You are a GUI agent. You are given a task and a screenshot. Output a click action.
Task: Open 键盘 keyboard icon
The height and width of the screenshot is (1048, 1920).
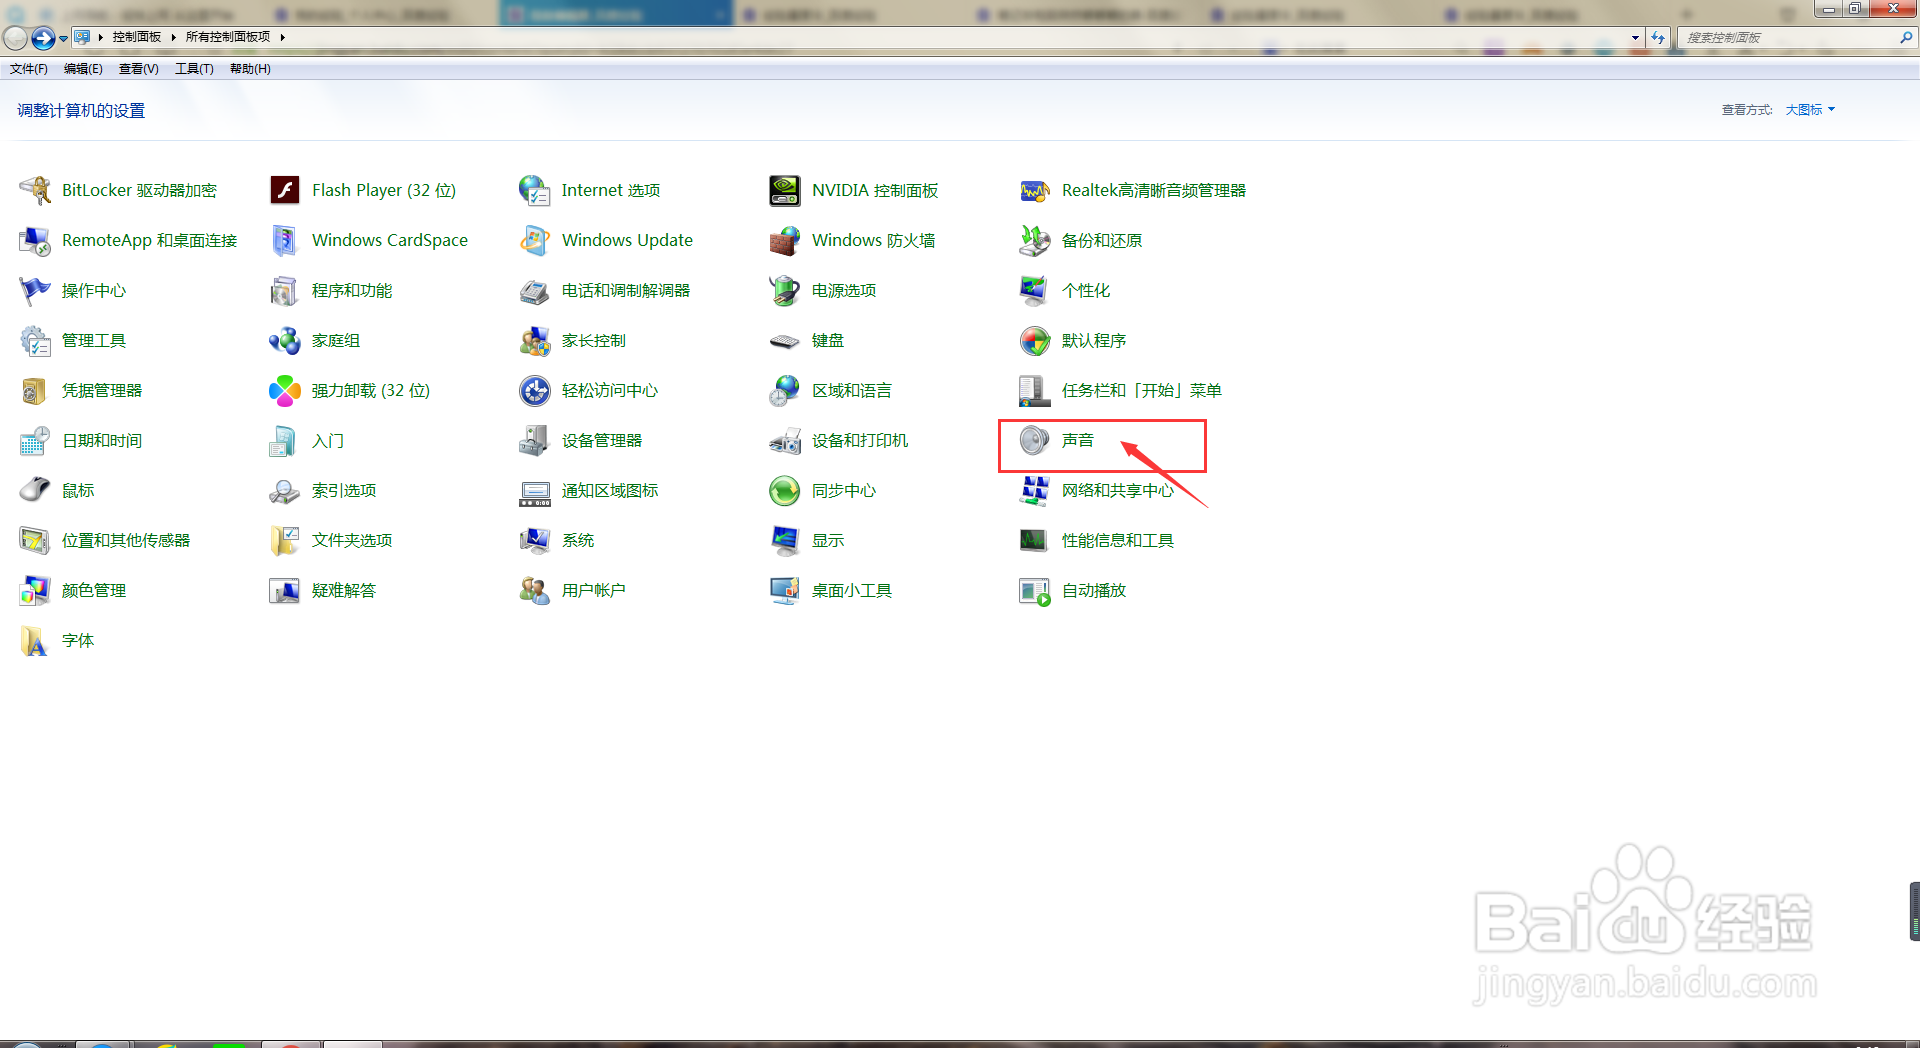point(785,340)
